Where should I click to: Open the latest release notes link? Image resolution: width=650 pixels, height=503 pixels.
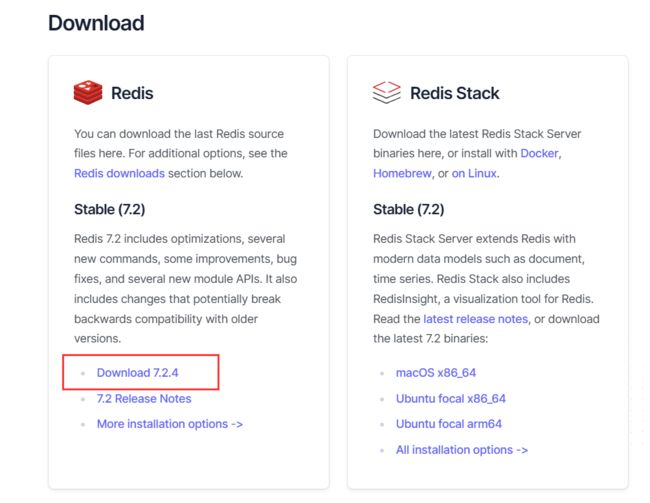[x=475, y=319]
